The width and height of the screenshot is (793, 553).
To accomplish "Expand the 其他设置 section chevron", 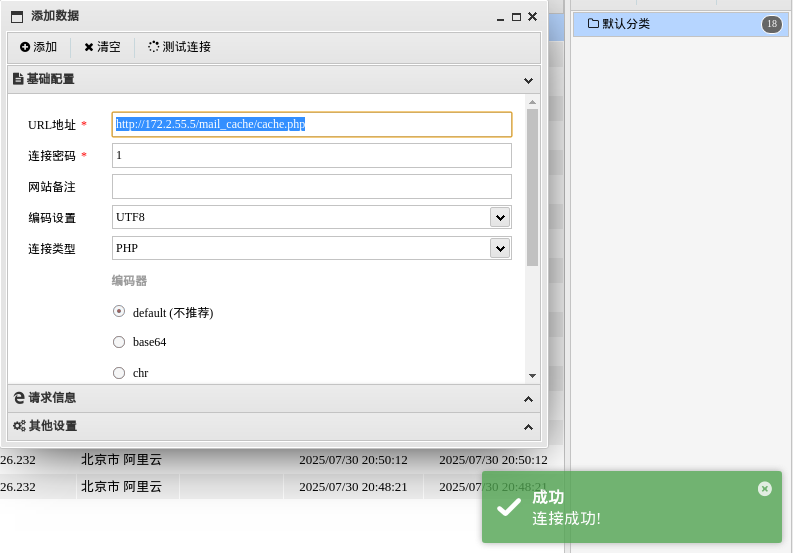I will click(x=528, y=427).
